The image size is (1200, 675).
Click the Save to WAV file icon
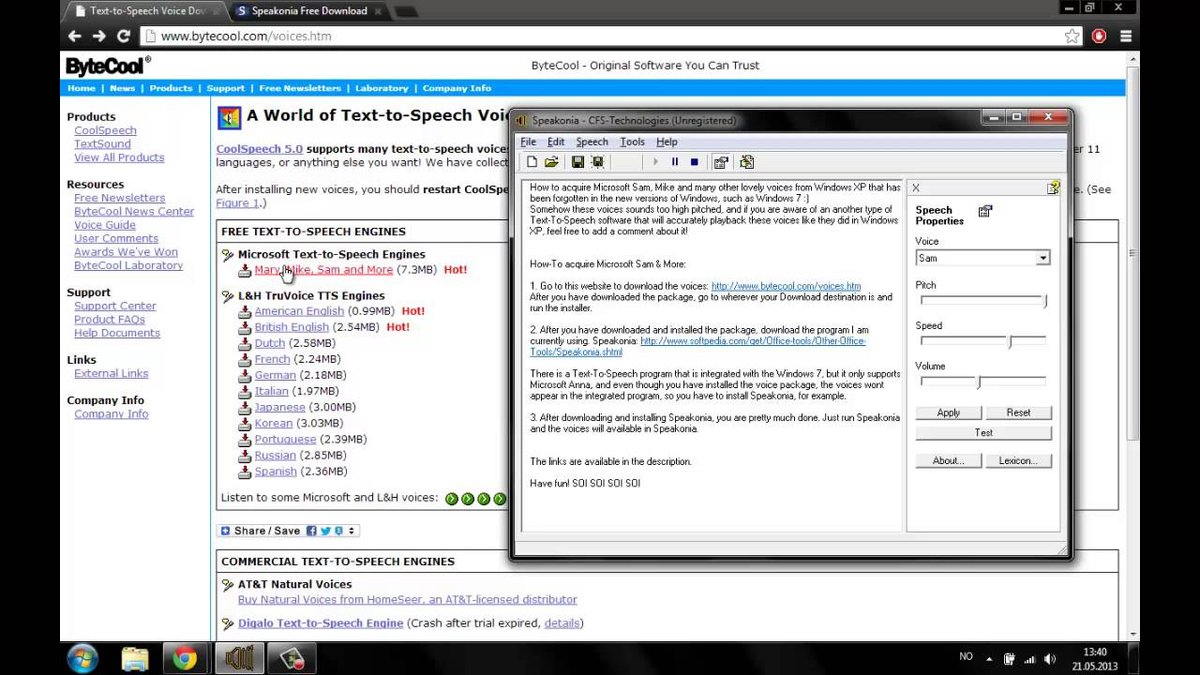pyautogui.click(x=598, y=161)
